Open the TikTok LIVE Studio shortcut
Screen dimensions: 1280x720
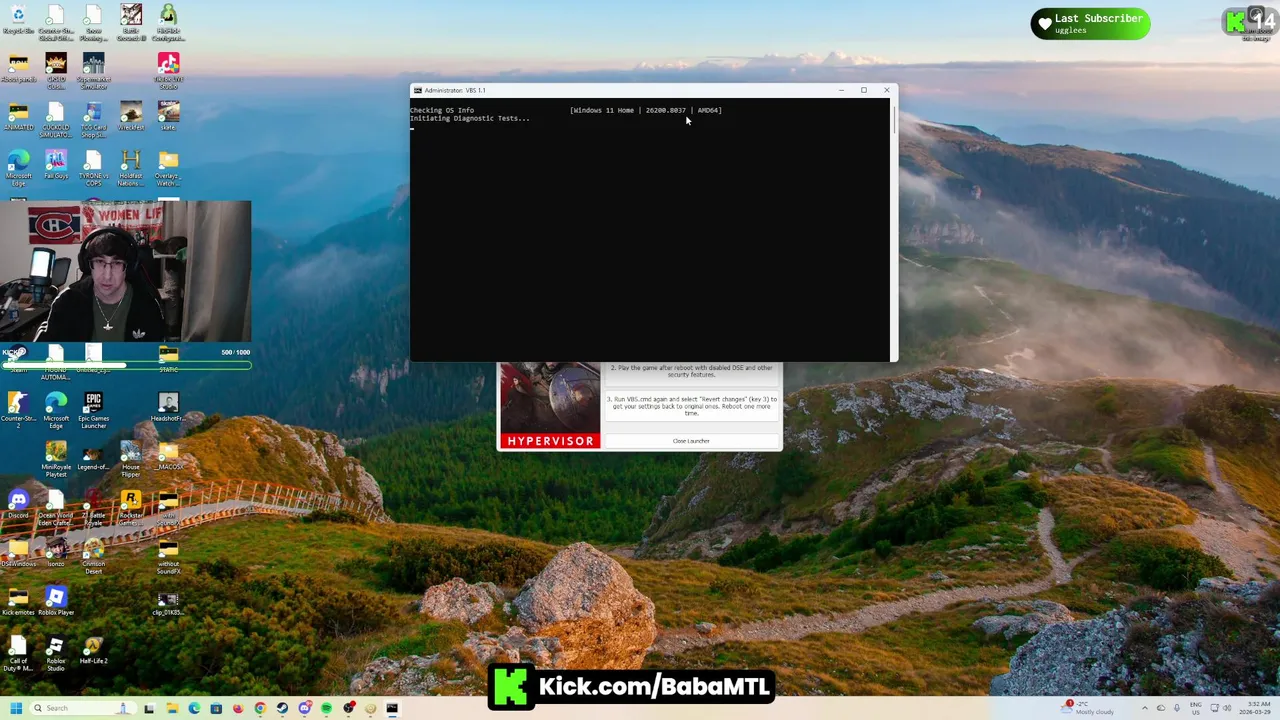pos(168,68)
